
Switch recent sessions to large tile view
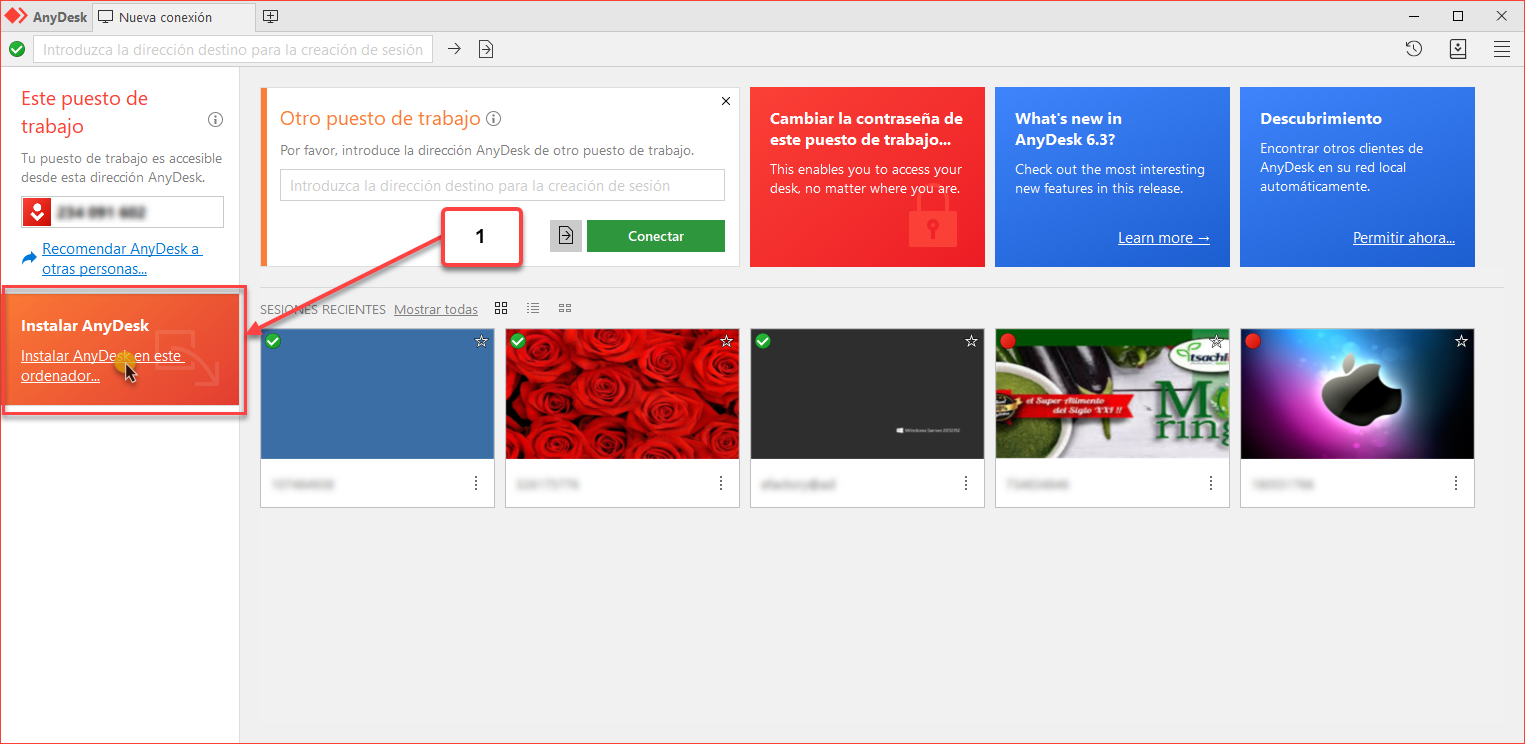[x=501, y=308]
